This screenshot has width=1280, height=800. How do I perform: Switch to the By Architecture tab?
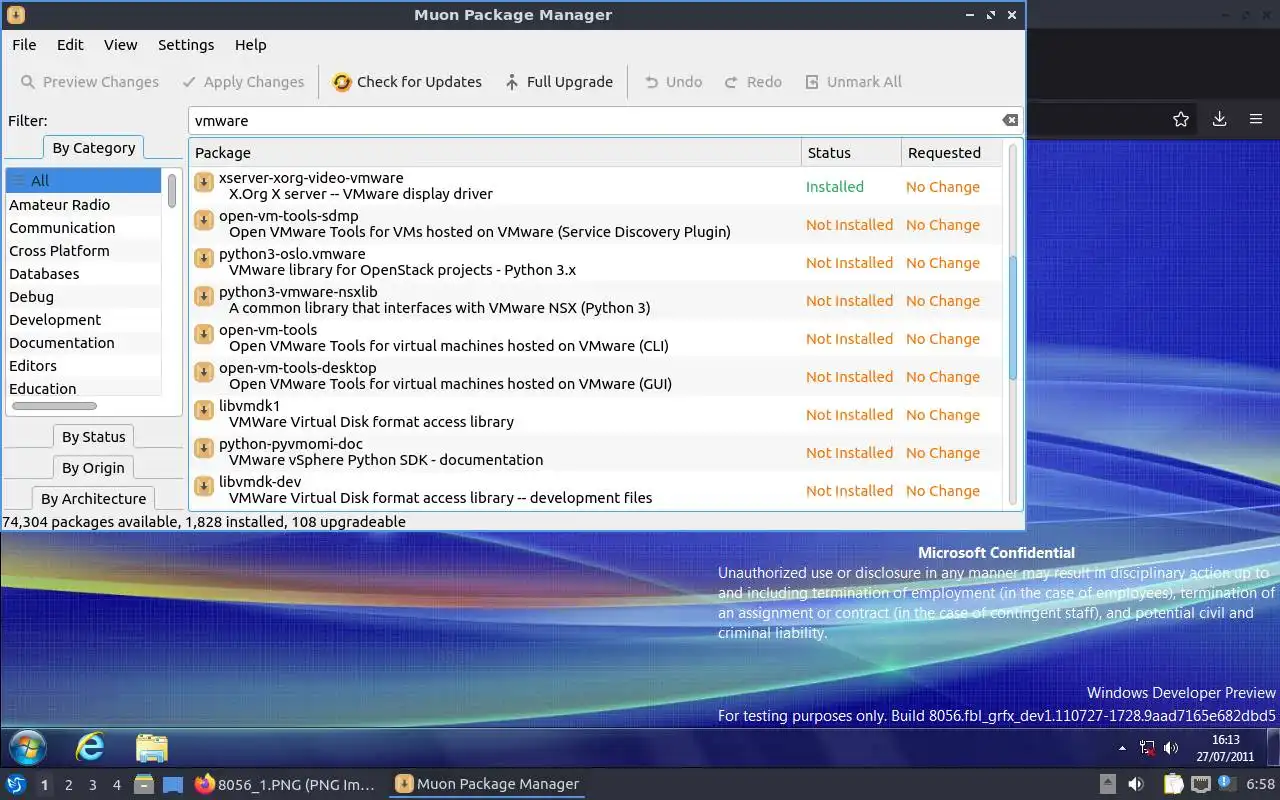(x=93, y=499)
